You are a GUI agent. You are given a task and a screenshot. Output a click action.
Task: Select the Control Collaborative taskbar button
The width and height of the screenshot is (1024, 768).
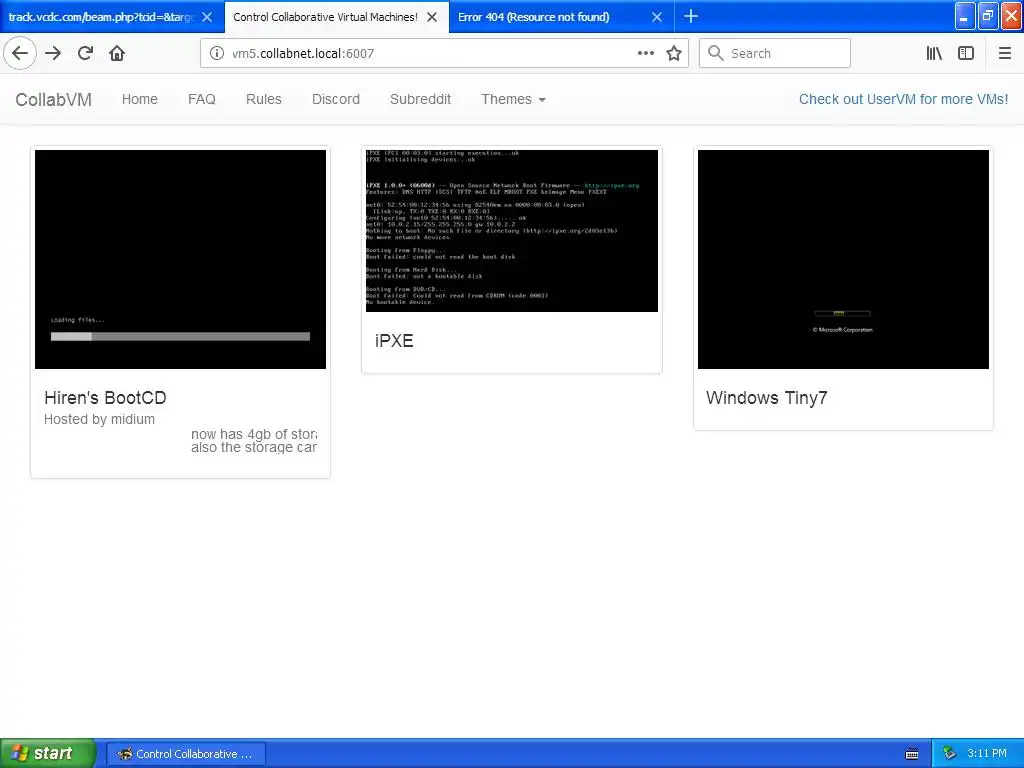(x=186, y=754)
